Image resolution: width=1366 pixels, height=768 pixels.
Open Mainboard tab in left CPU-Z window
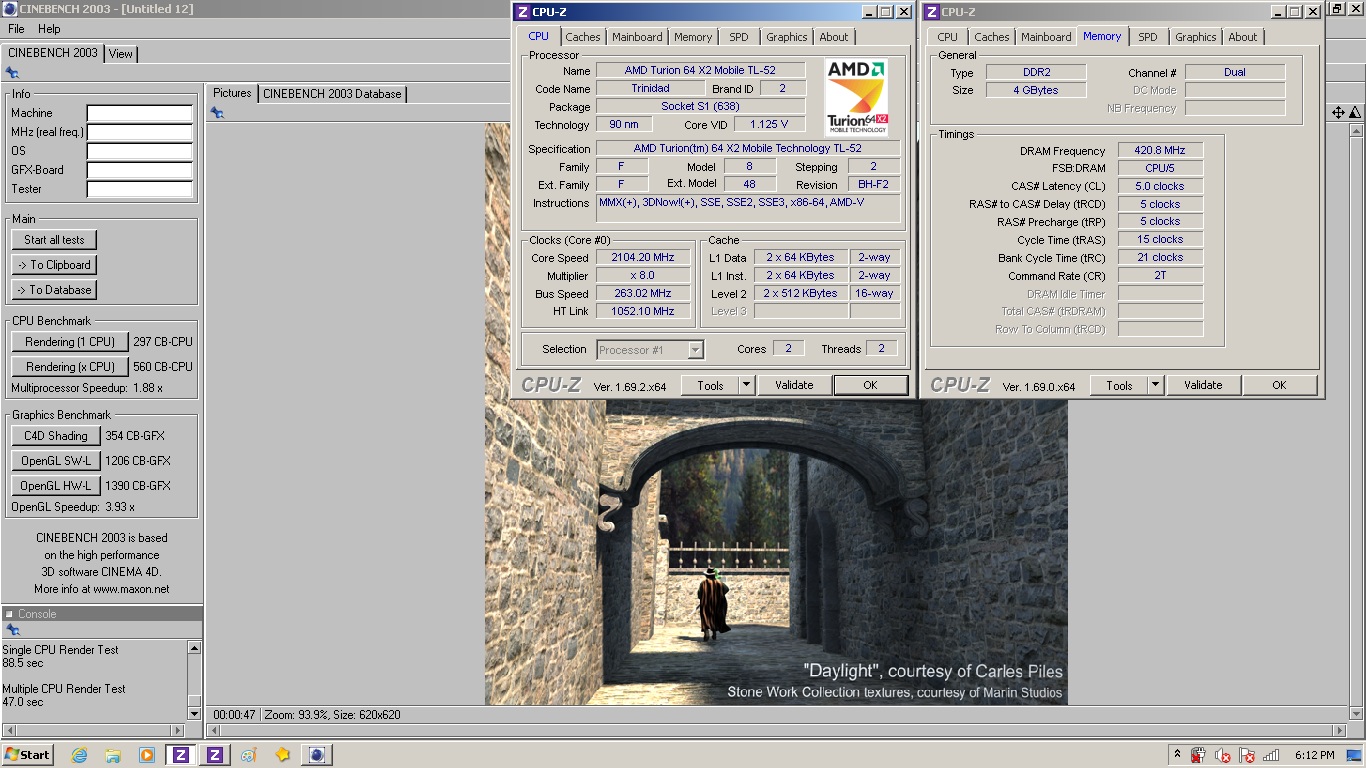pyautogui.click(x=637, y=37)
